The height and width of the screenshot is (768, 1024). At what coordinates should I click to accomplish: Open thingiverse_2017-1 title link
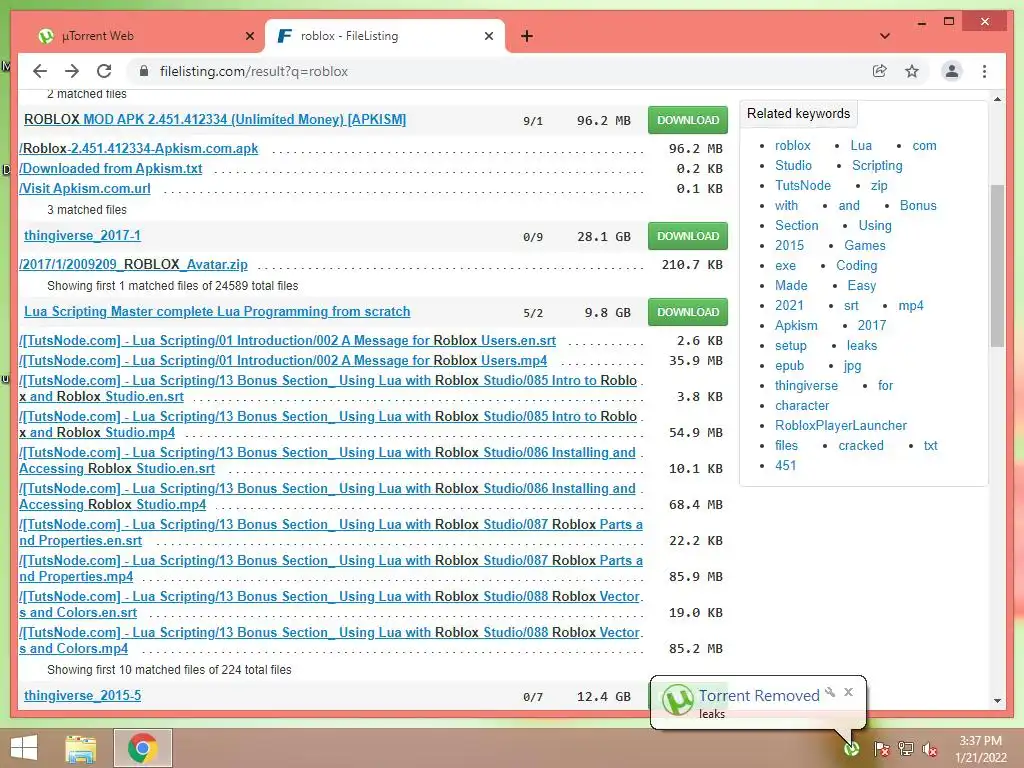[82, 235]
